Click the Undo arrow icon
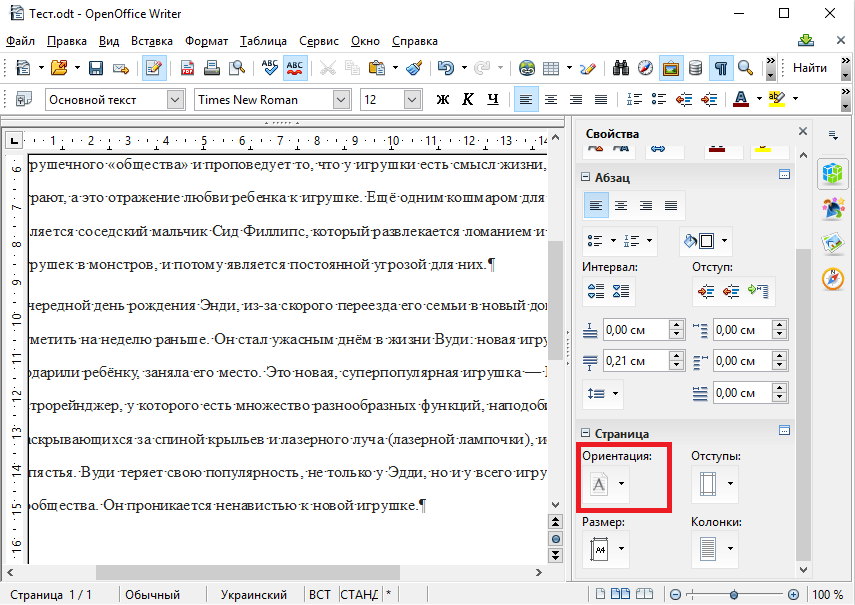855x605 pixels. coord(445,68)
